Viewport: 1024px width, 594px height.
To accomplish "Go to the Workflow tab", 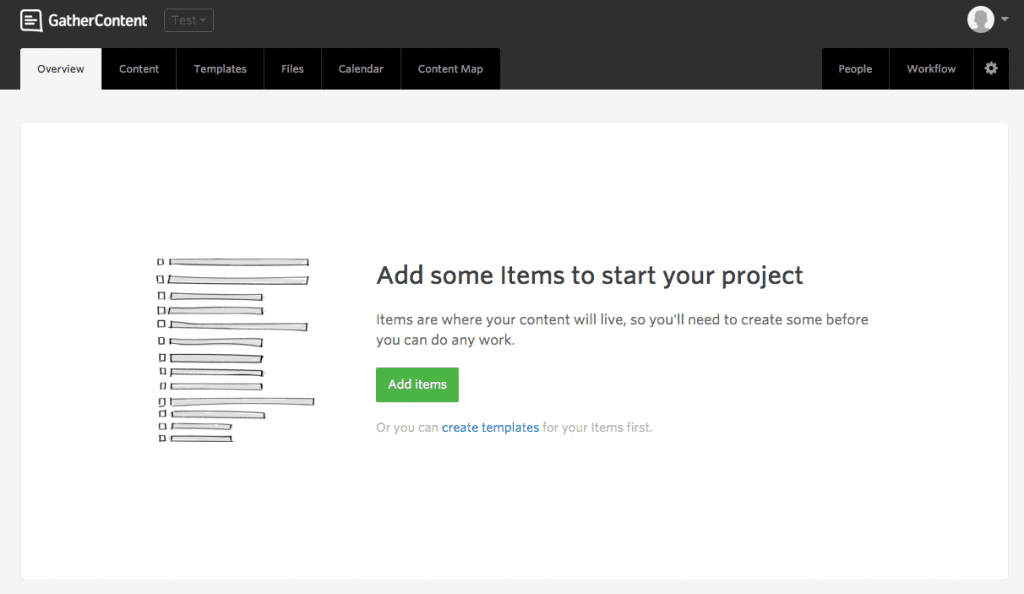I will (x=931, y=69).
